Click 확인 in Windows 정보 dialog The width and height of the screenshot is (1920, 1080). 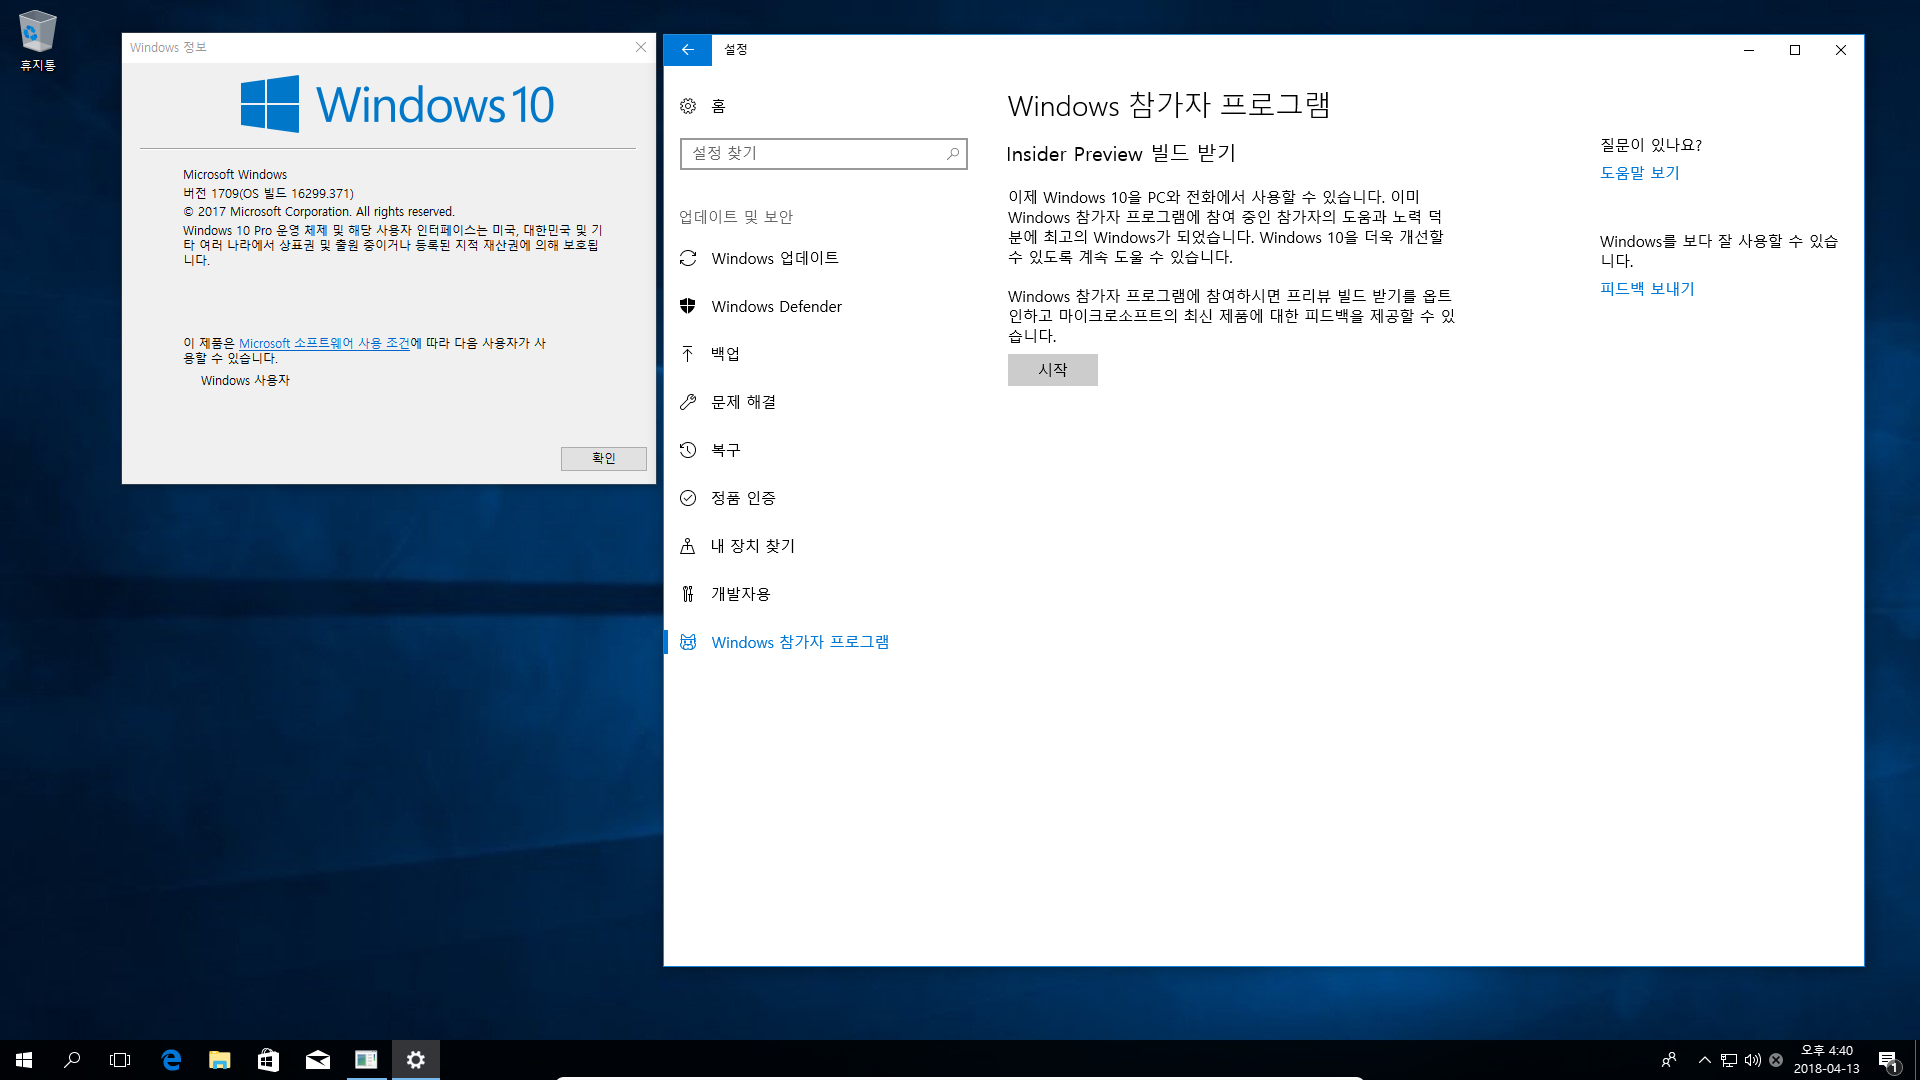[x=604, y=458]
